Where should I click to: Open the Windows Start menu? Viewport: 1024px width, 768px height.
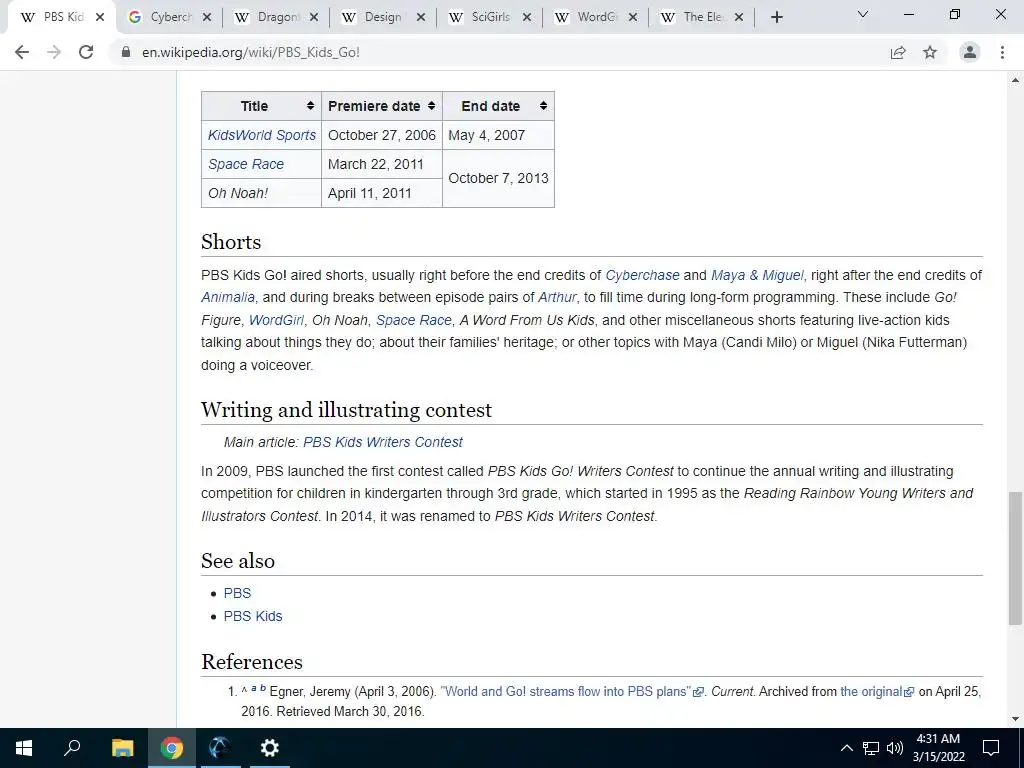point(24,748)
